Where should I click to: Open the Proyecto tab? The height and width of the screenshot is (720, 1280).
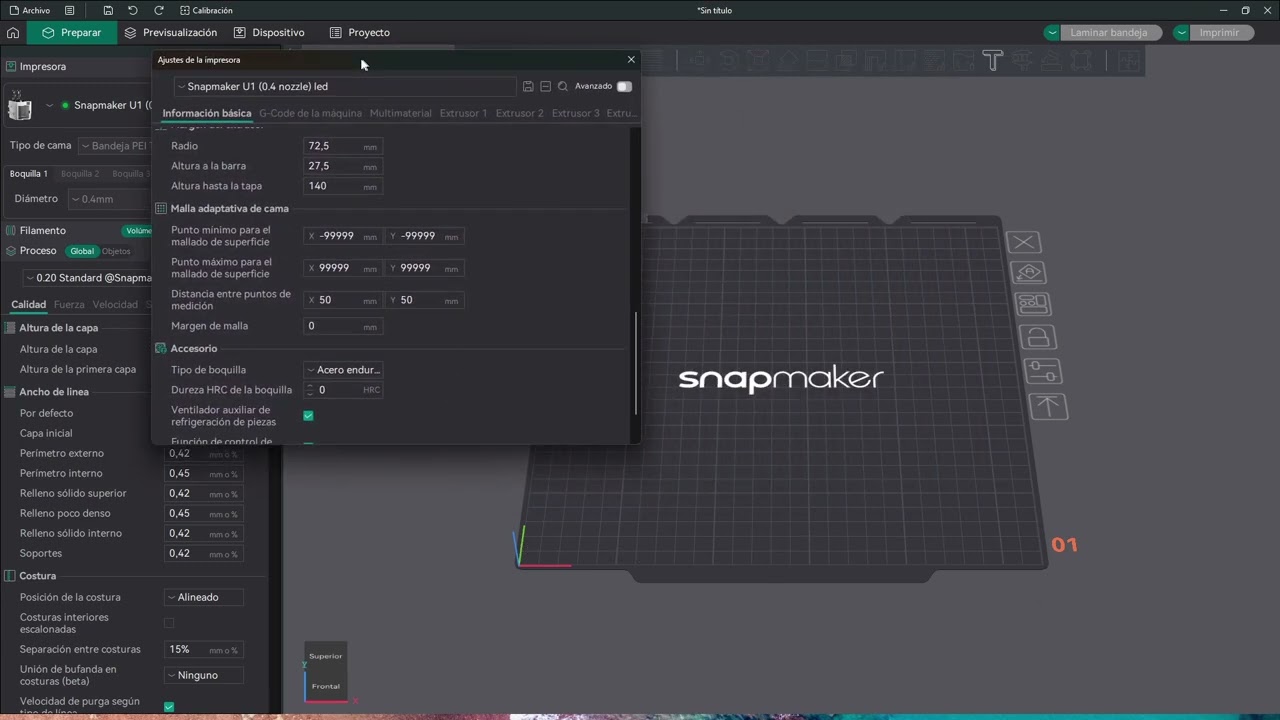[360, 32]
